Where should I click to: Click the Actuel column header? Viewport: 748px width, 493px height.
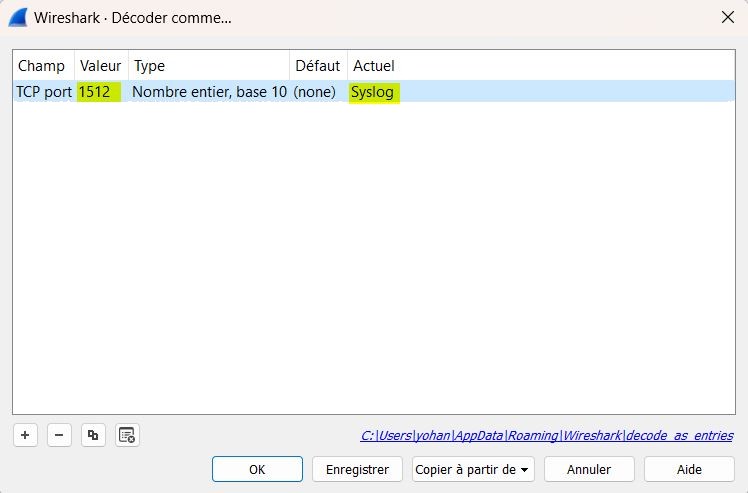pyautogui.click(x=541, y=65)
